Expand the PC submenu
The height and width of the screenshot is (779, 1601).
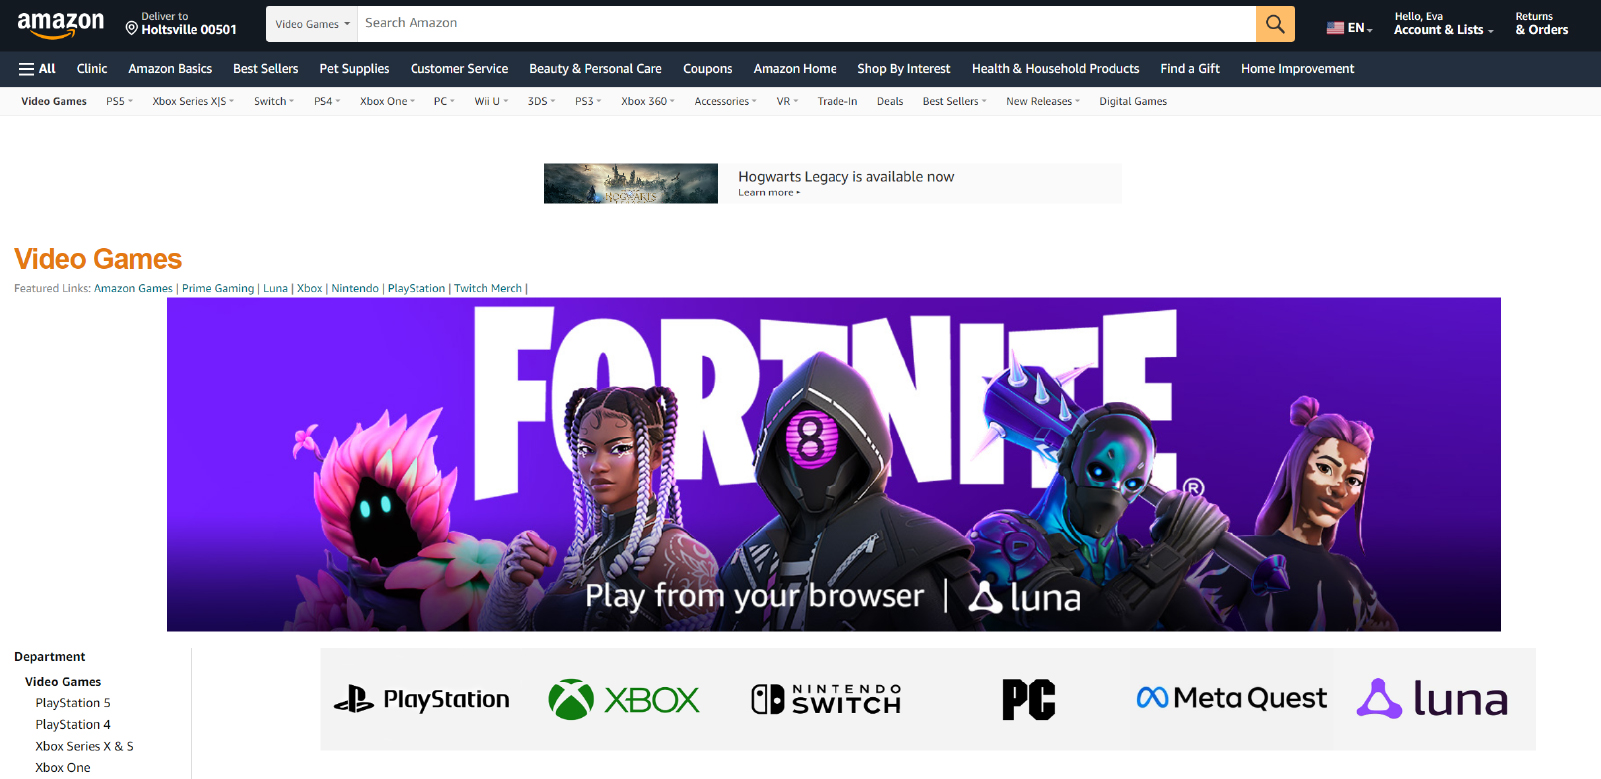(444, 101)
